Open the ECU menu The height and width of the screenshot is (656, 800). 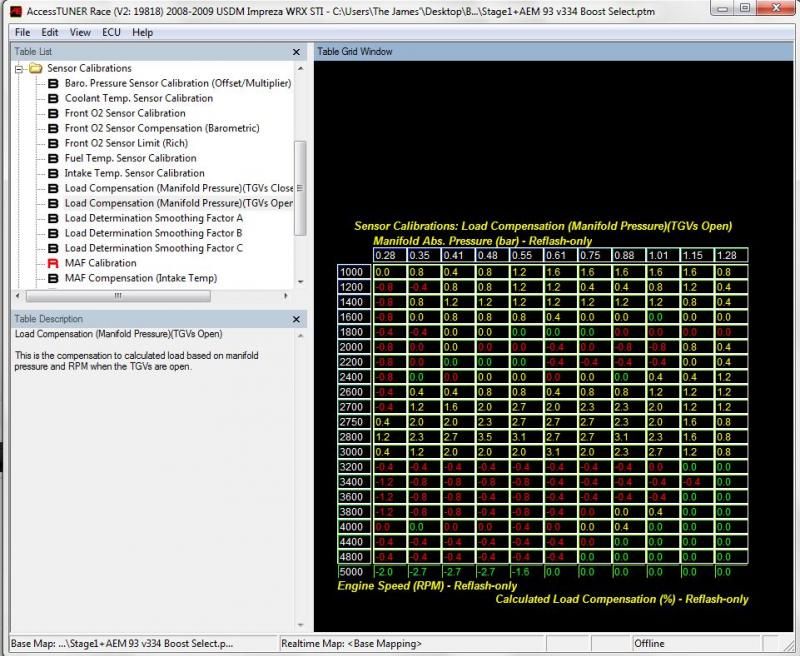[x=111, y=32]
